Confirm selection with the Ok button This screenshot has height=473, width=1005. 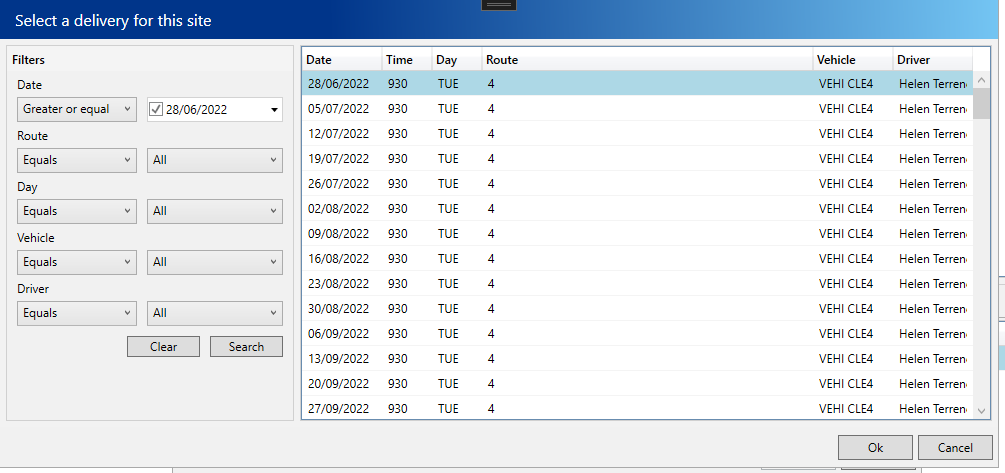(x=875, y=447)
